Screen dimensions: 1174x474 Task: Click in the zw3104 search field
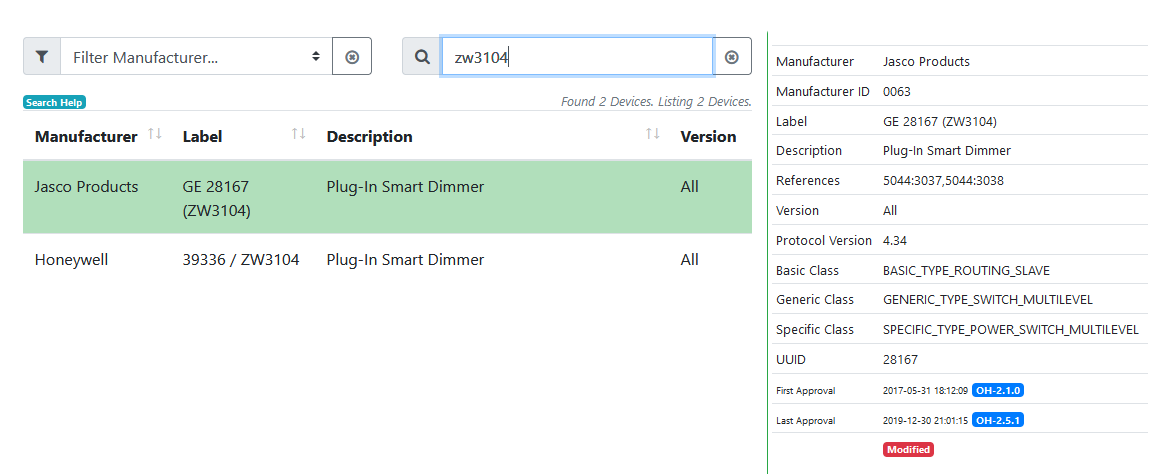(x=578, y=57)
